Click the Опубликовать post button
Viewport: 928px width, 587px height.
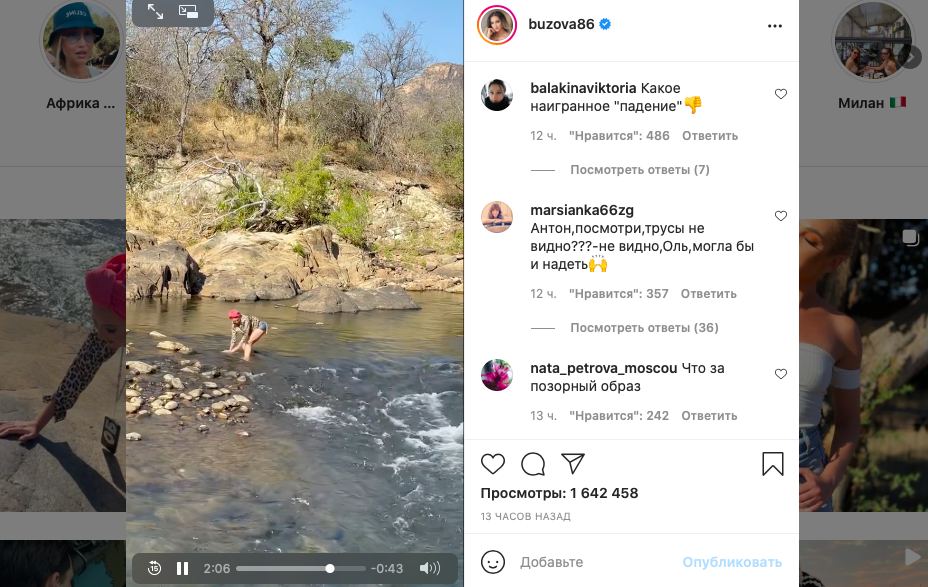[x=732, y=562]
